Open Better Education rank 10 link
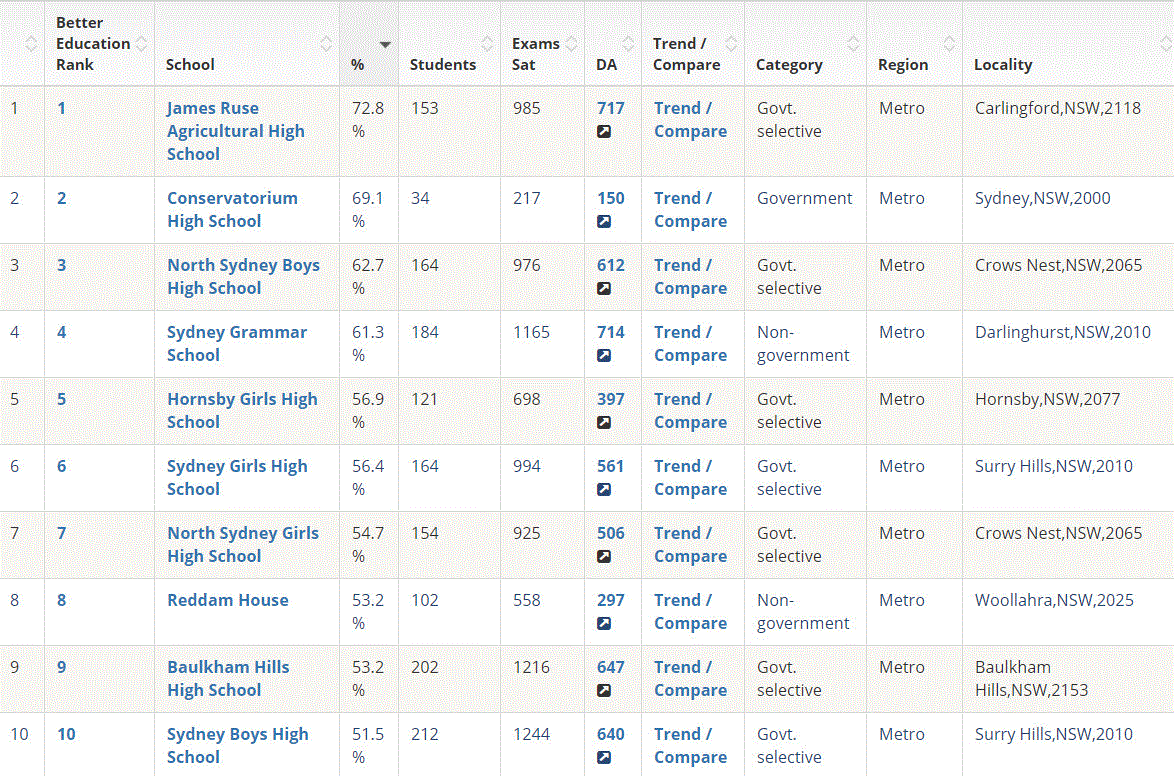 click(x=66, y=734)
